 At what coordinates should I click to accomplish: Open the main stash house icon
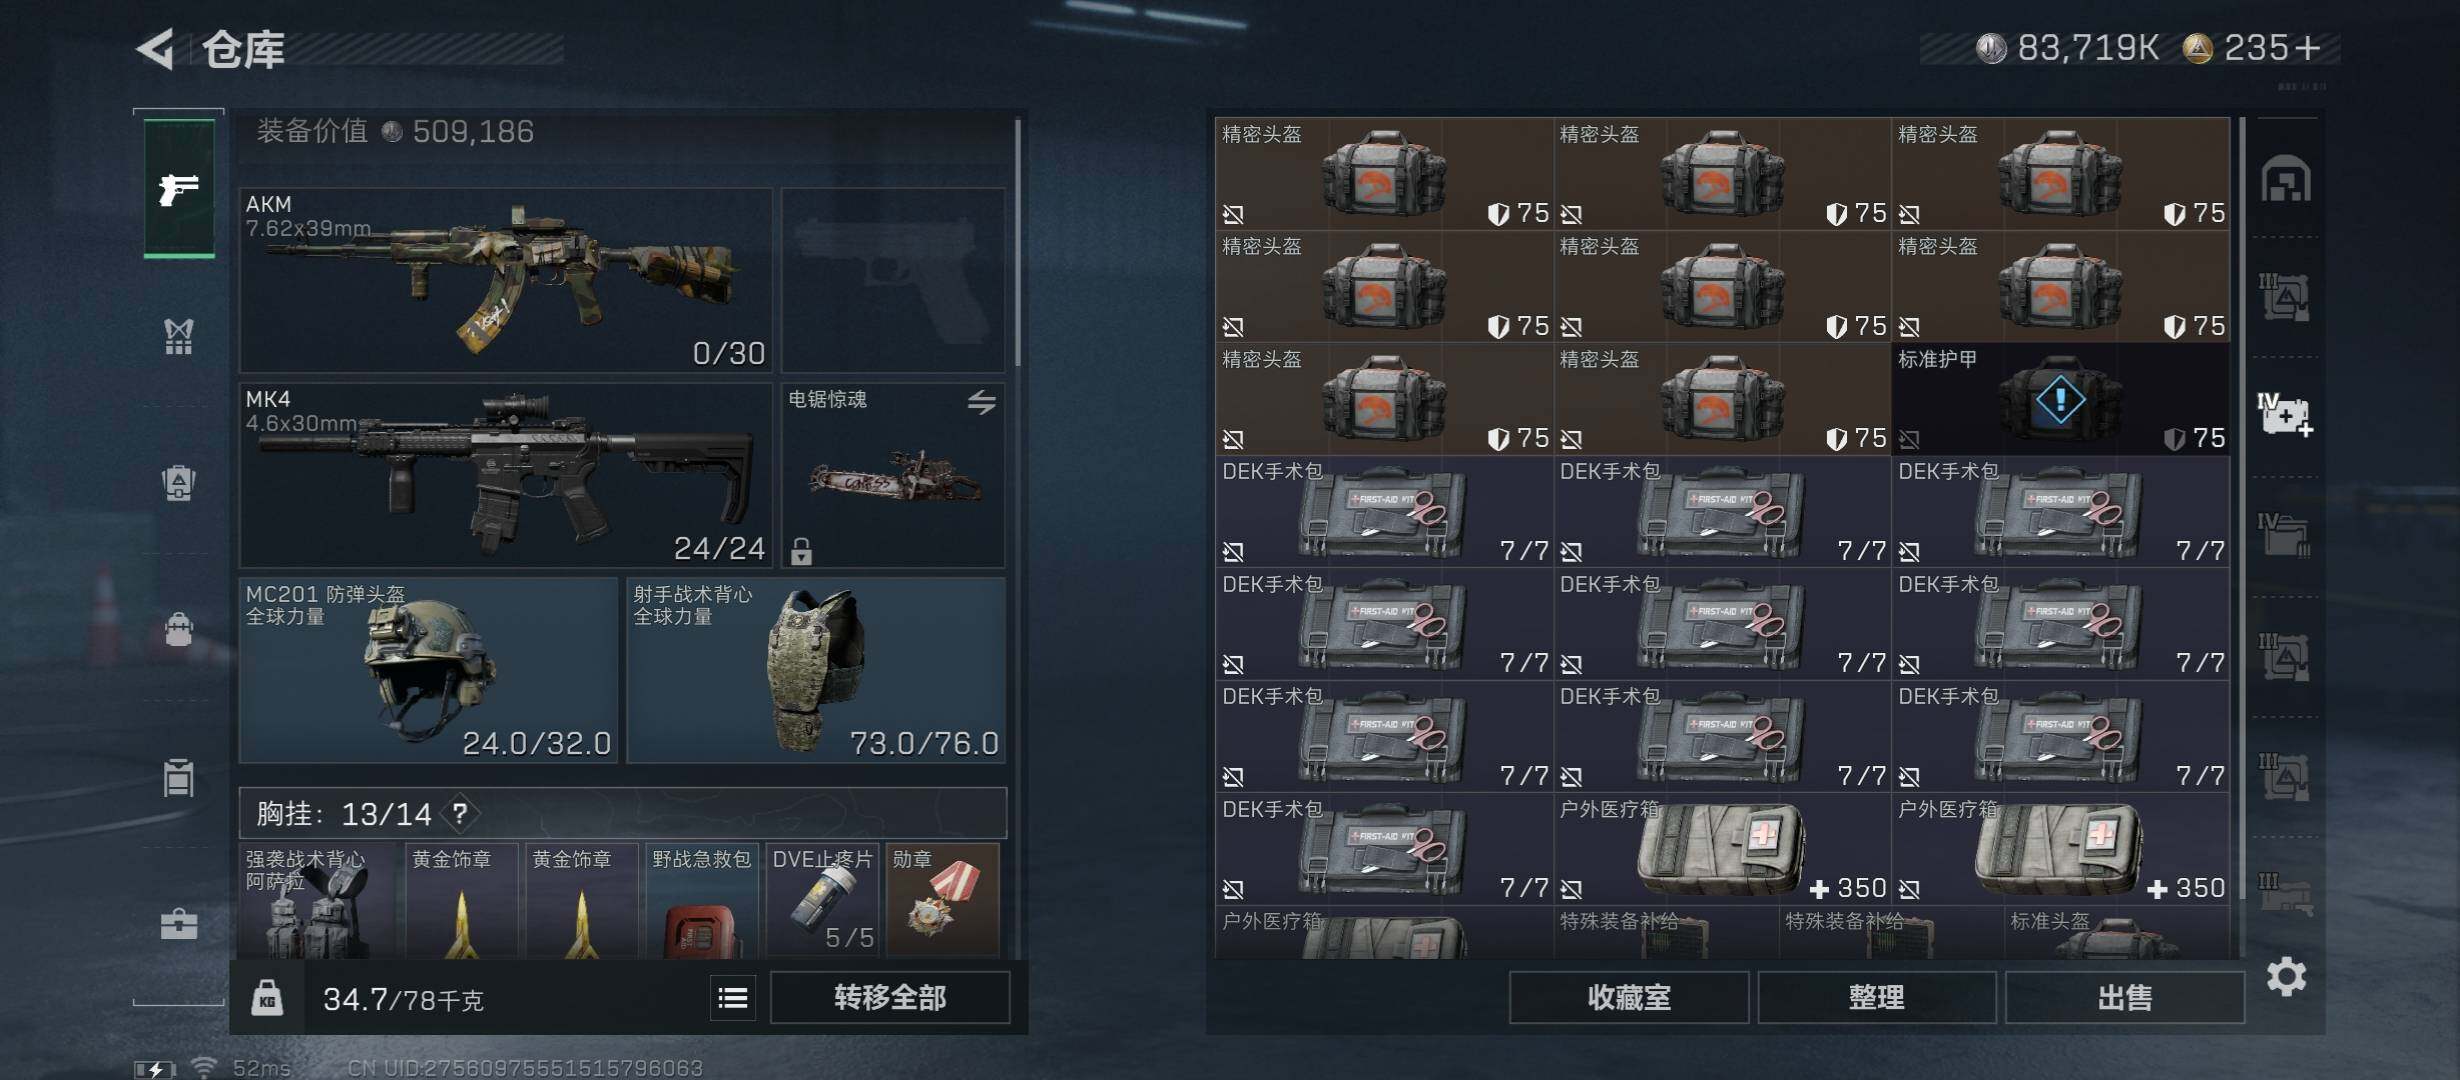(2286, 180)
